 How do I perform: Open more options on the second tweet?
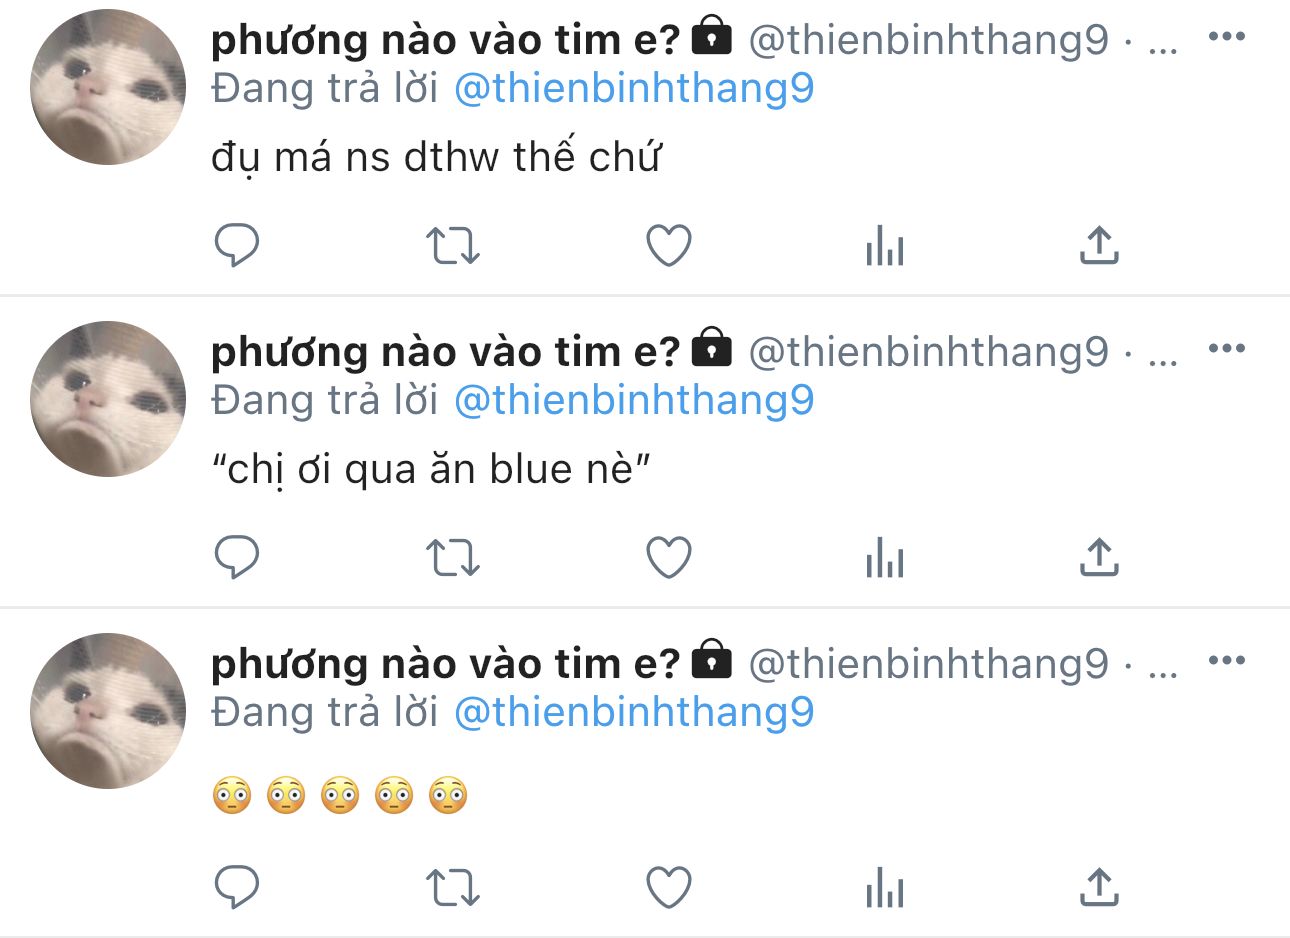pyautogui.click(x=1227, y=349)
